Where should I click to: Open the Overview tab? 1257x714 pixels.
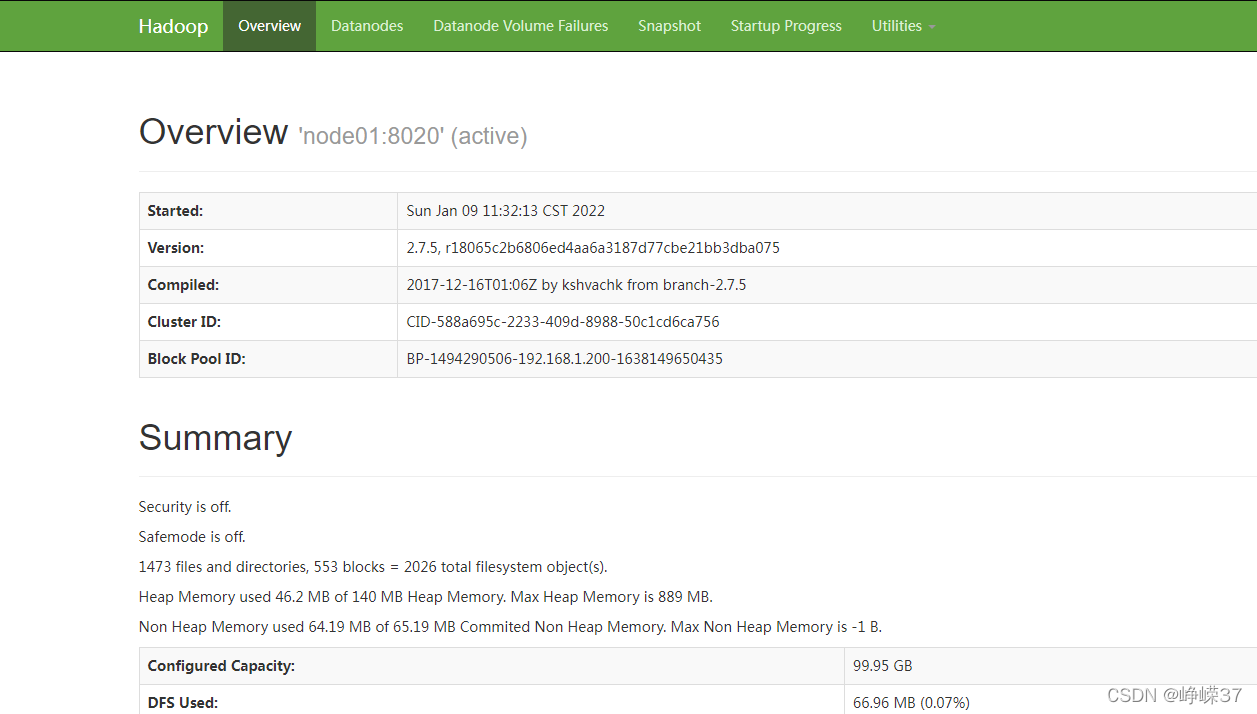click(269, 26)
